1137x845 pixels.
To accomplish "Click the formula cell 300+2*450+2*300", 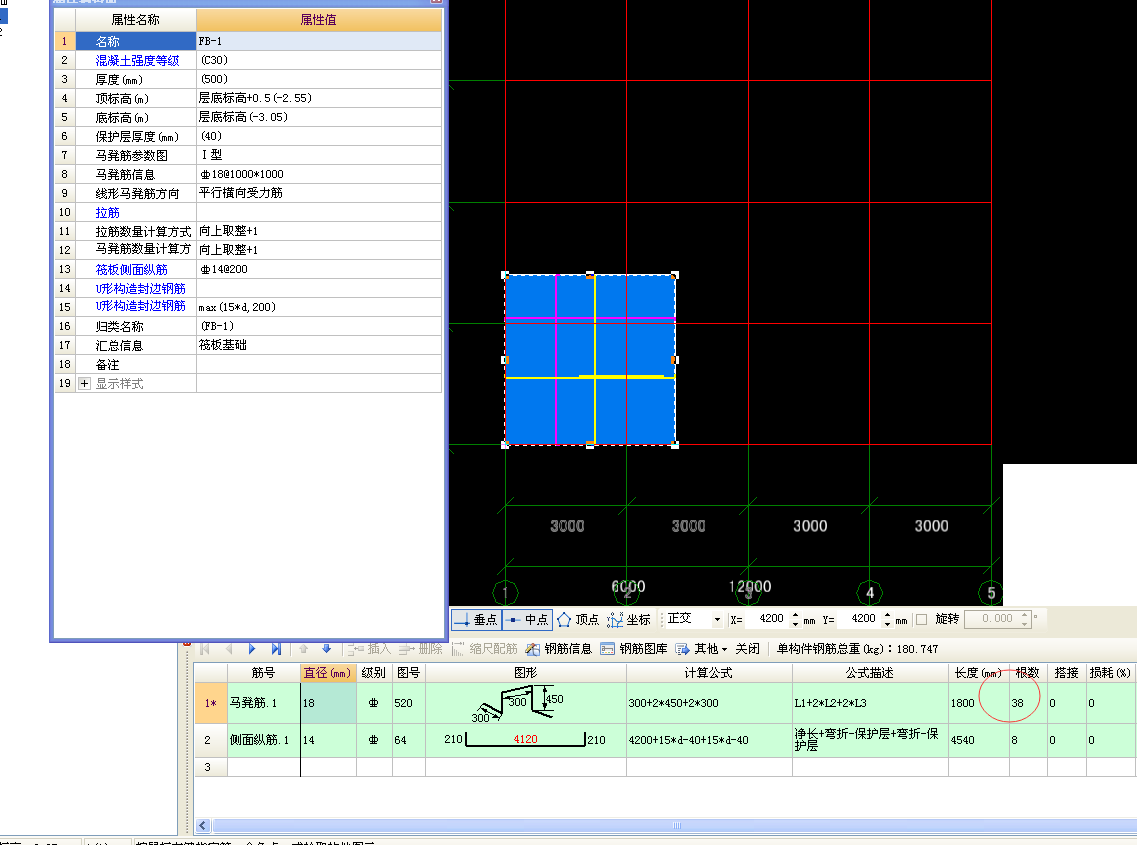I will pyautogui.click(x=708, y=703).
